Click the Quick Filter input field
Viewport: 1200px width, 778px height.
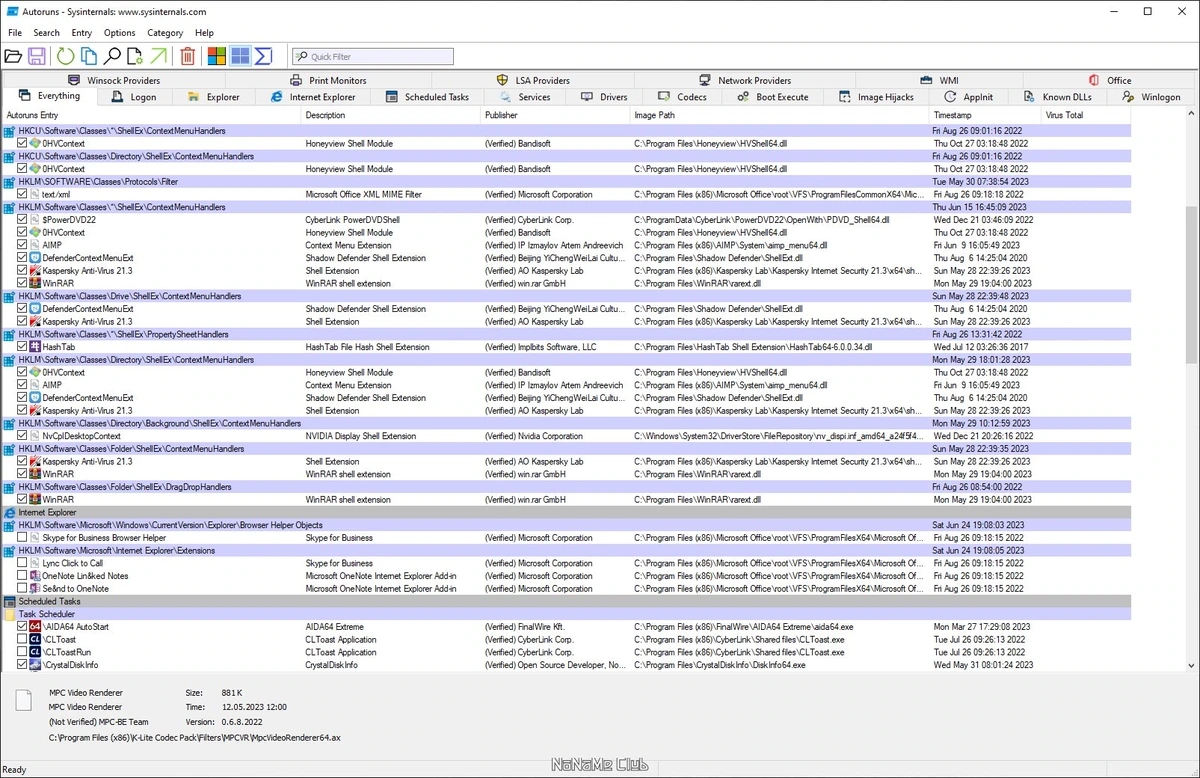tap(373, 57)
